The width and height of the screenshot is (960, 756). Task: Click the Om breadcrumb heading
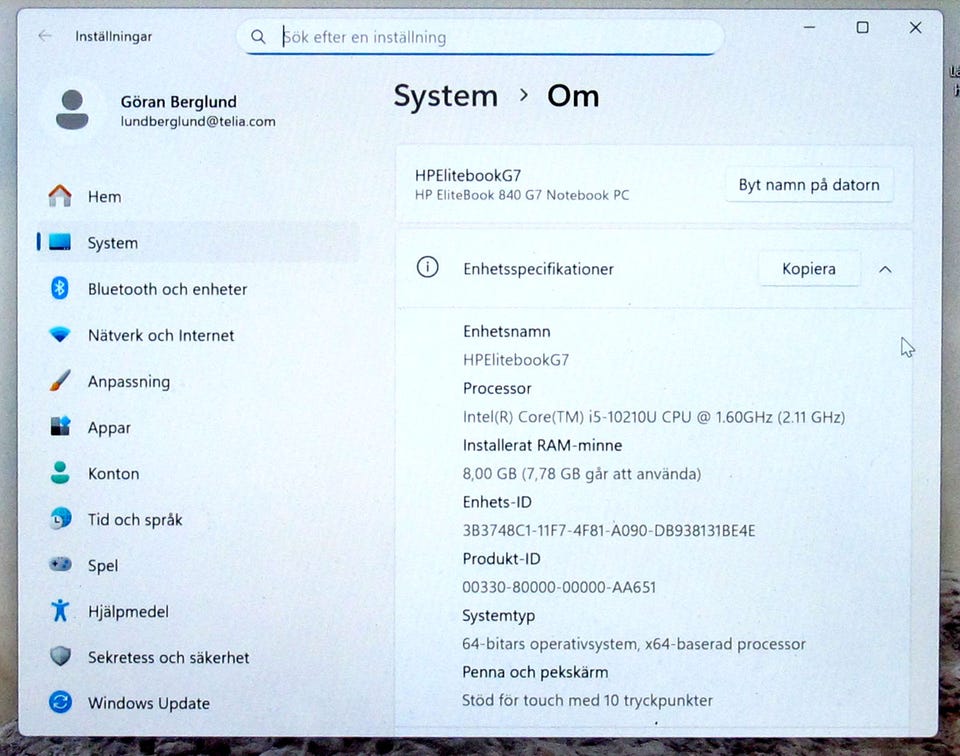pos(573,96)
